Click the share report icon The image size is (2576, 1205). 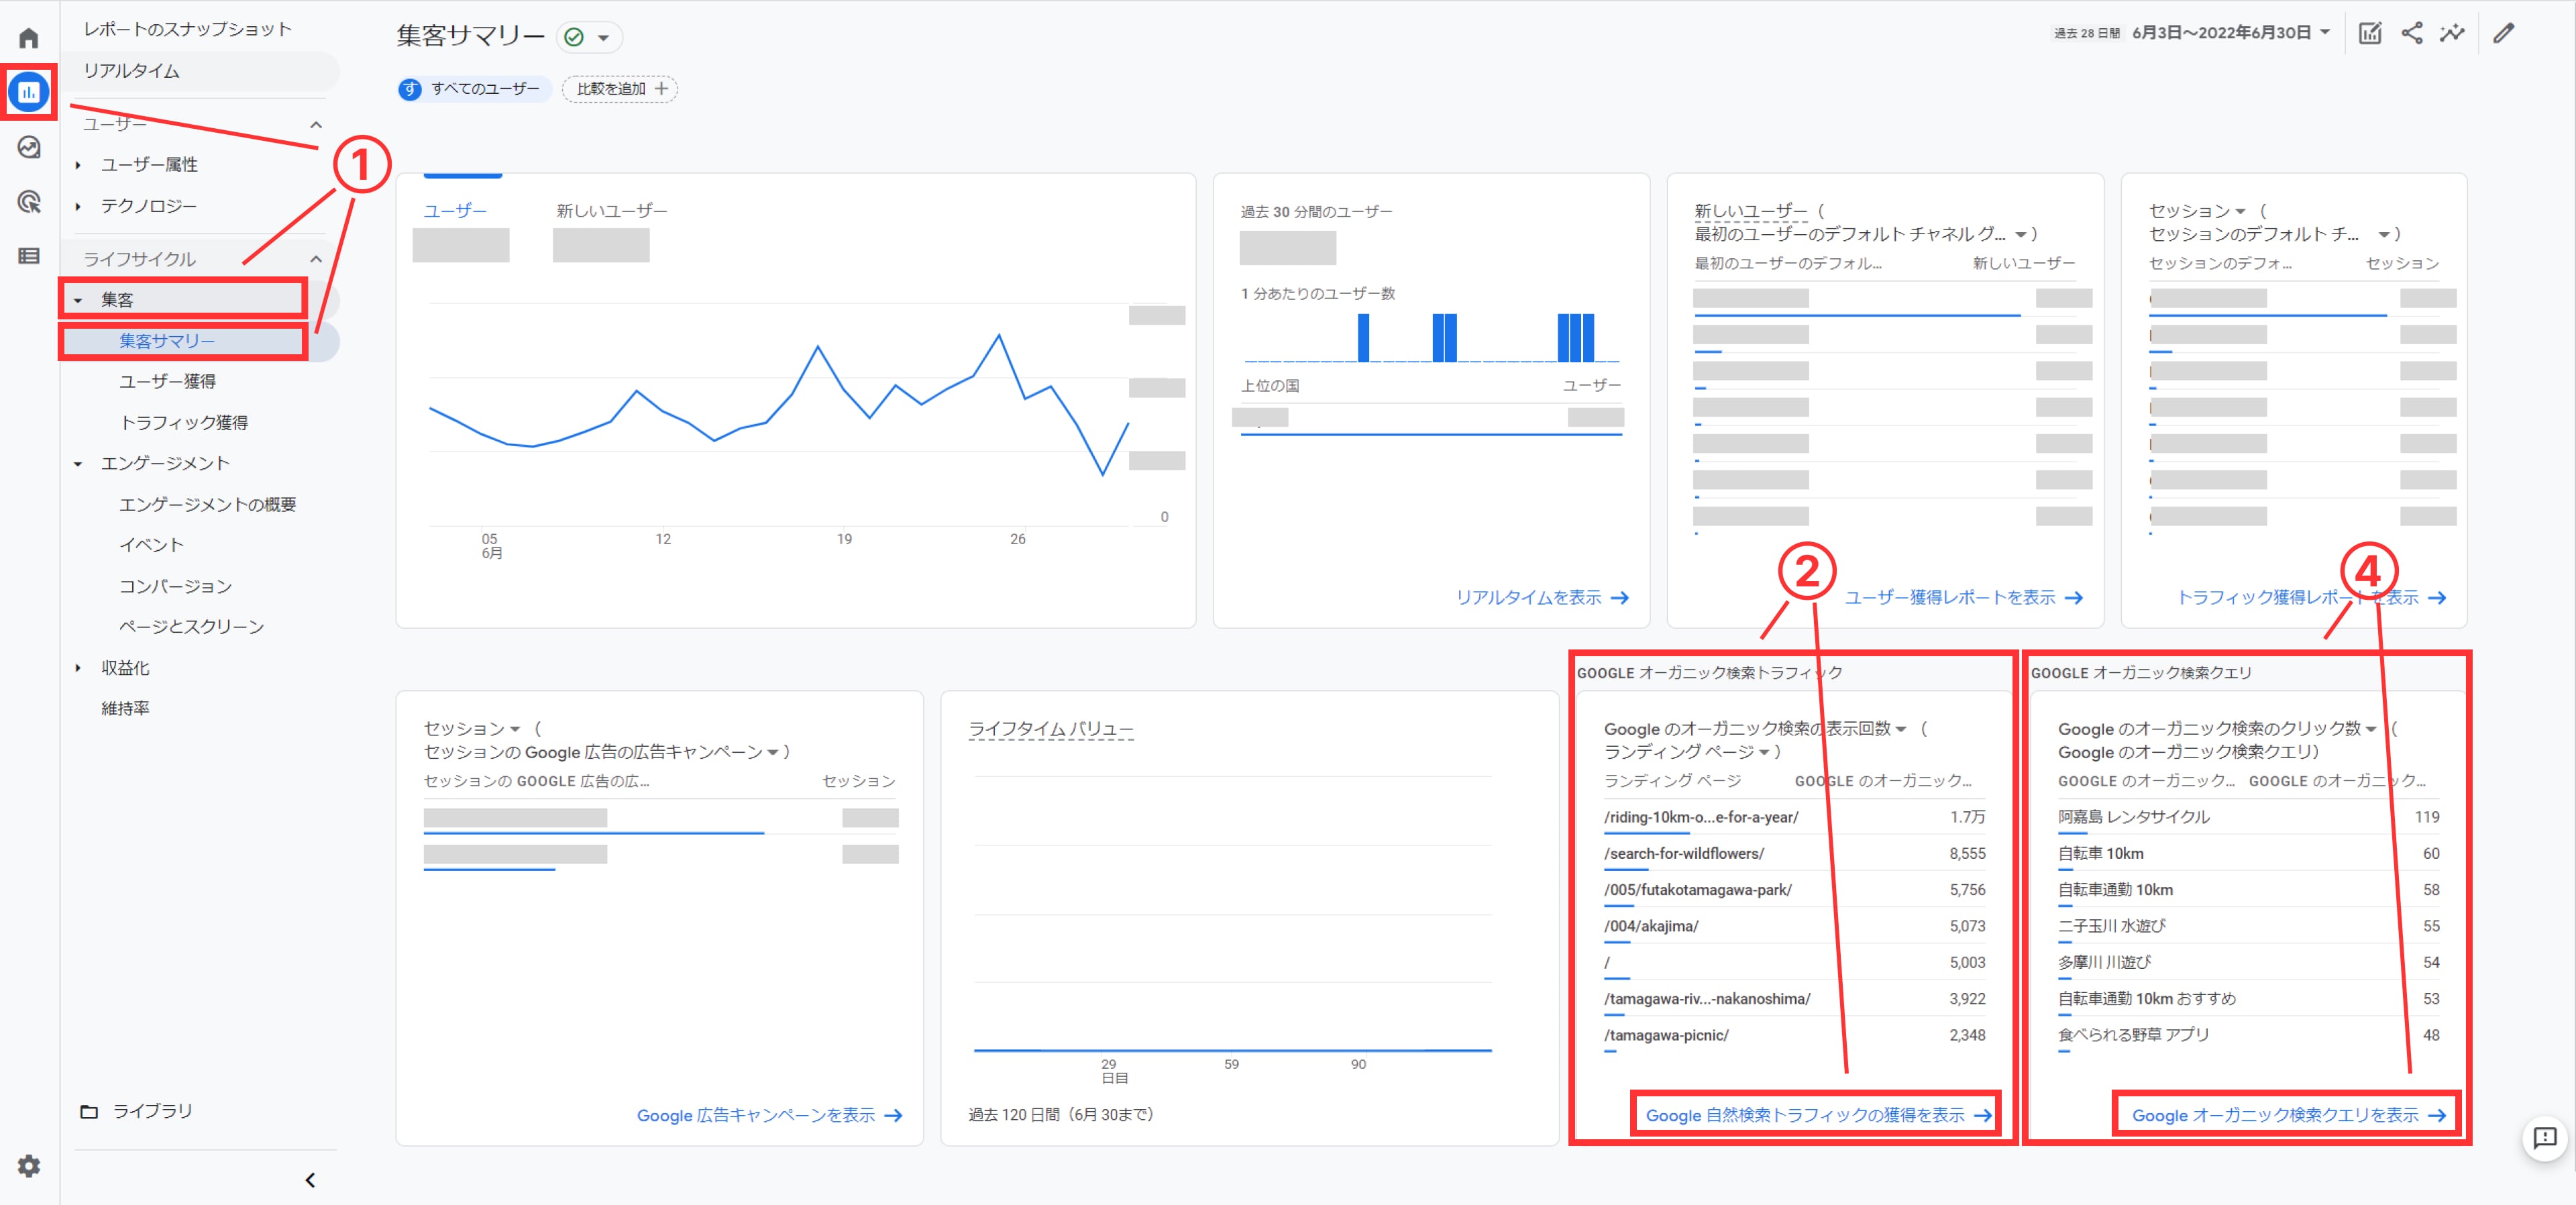tap(2412, 33)
